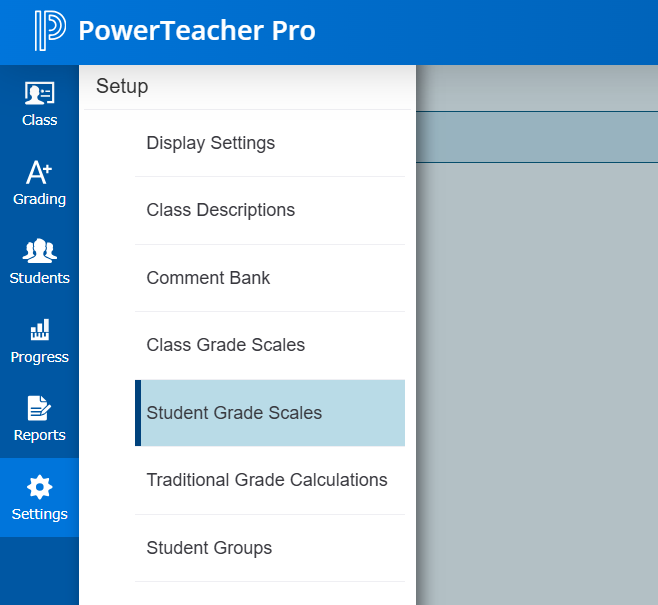Open the Reports document icon

point(39,408)
